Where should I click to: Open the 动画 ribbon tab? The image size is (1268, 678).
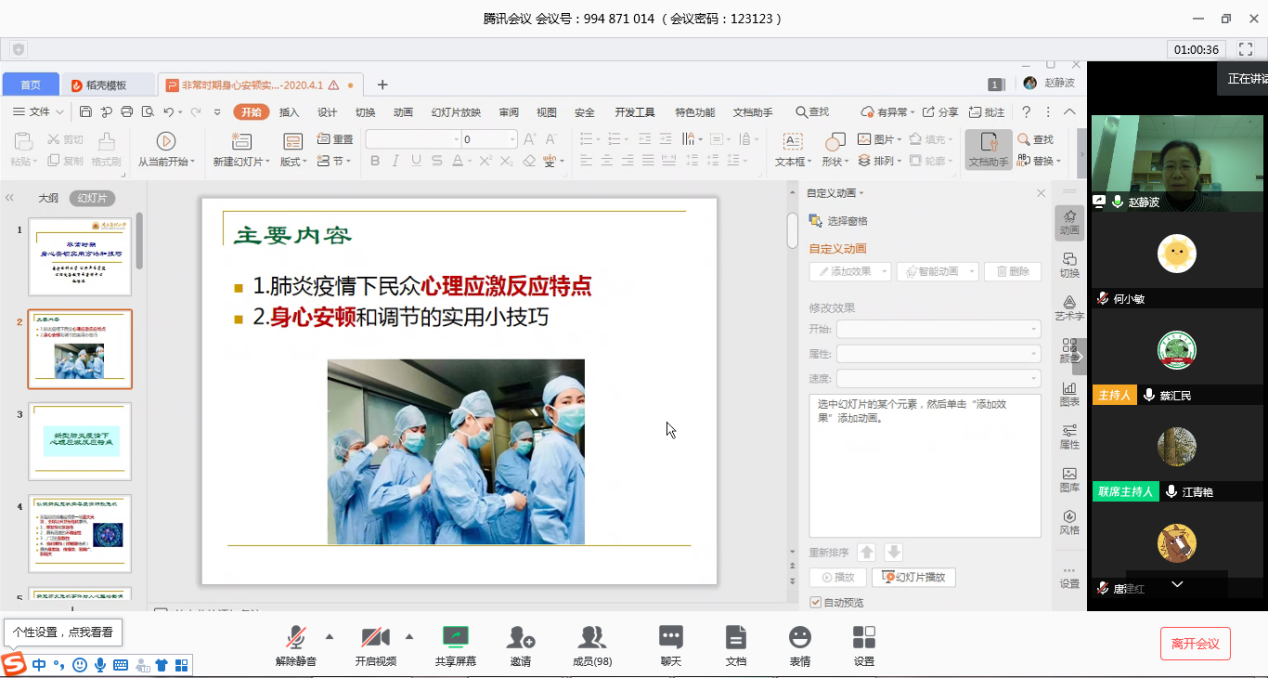[403, 112]
